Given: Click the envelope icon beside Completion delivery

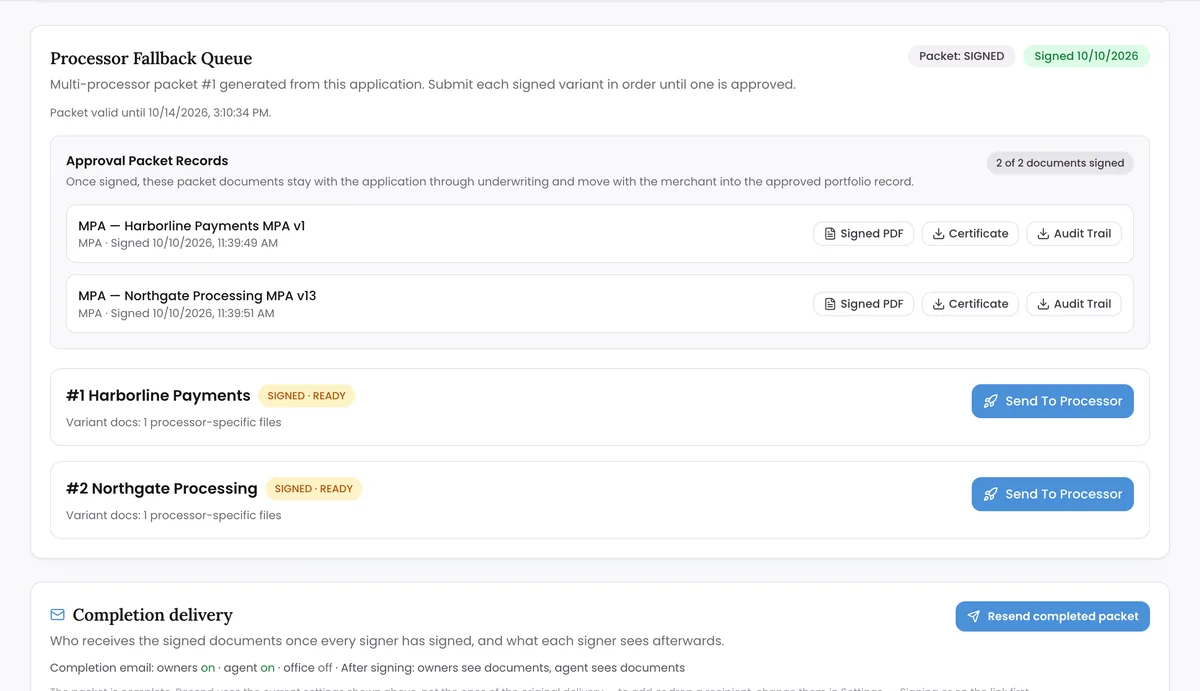Looking at the screenshot, I should (58, 615).
